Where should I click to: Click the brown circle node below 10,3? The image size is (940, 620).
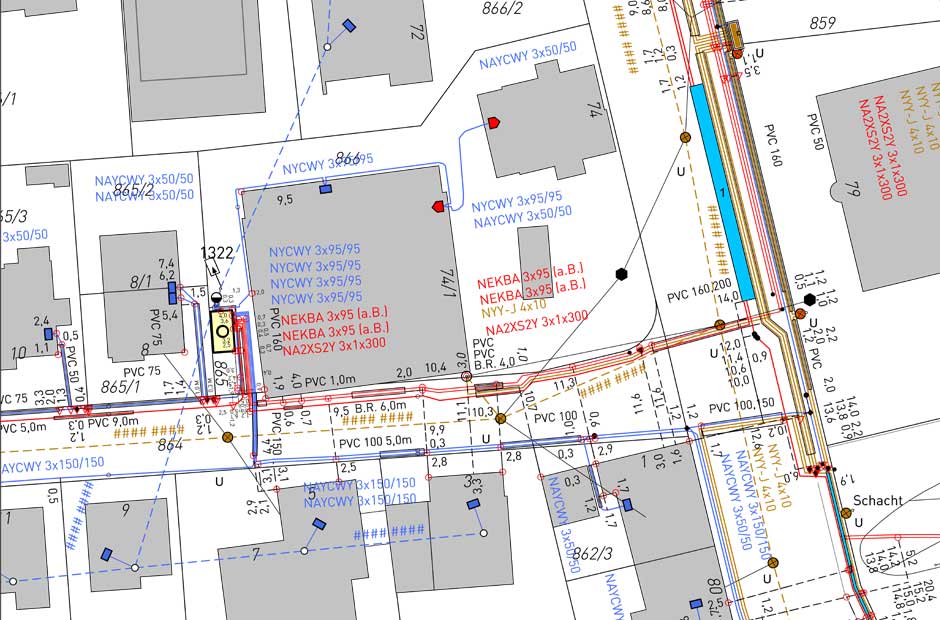[x=500, y=418]
